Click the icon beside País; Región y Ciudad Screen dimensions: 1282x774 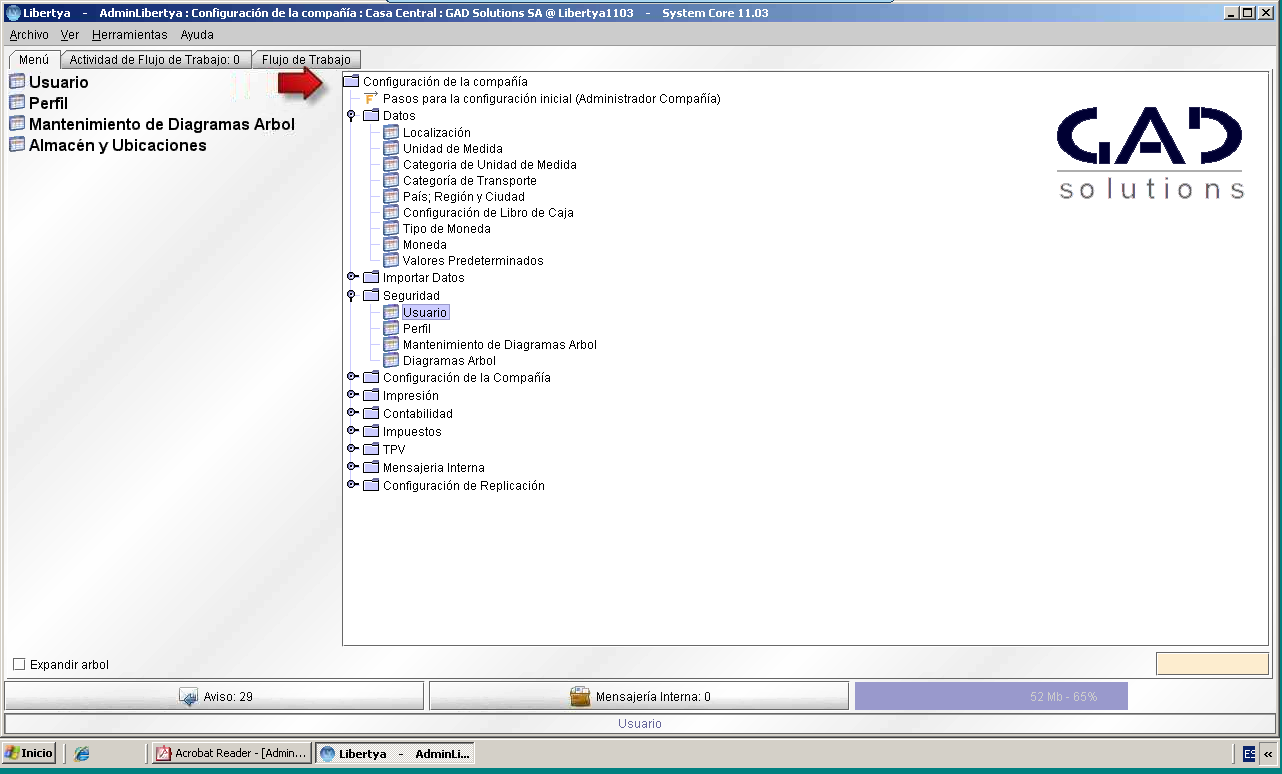[391, 196]
